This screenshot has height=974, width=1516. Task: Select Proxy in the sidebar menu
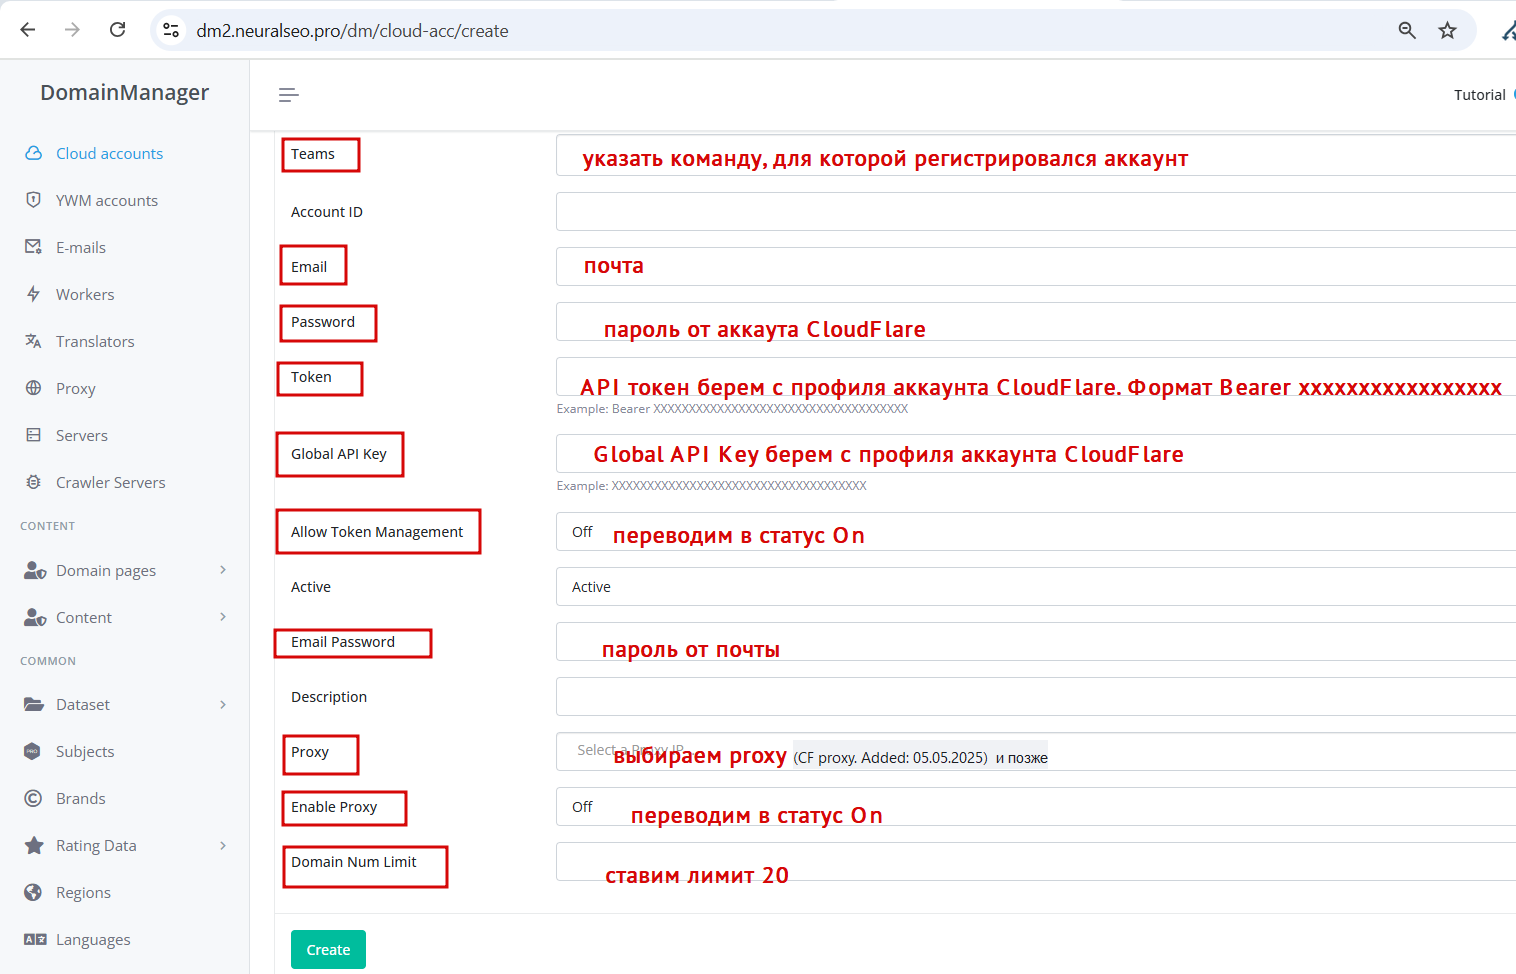pyautogui.click(x=76, y=388)
